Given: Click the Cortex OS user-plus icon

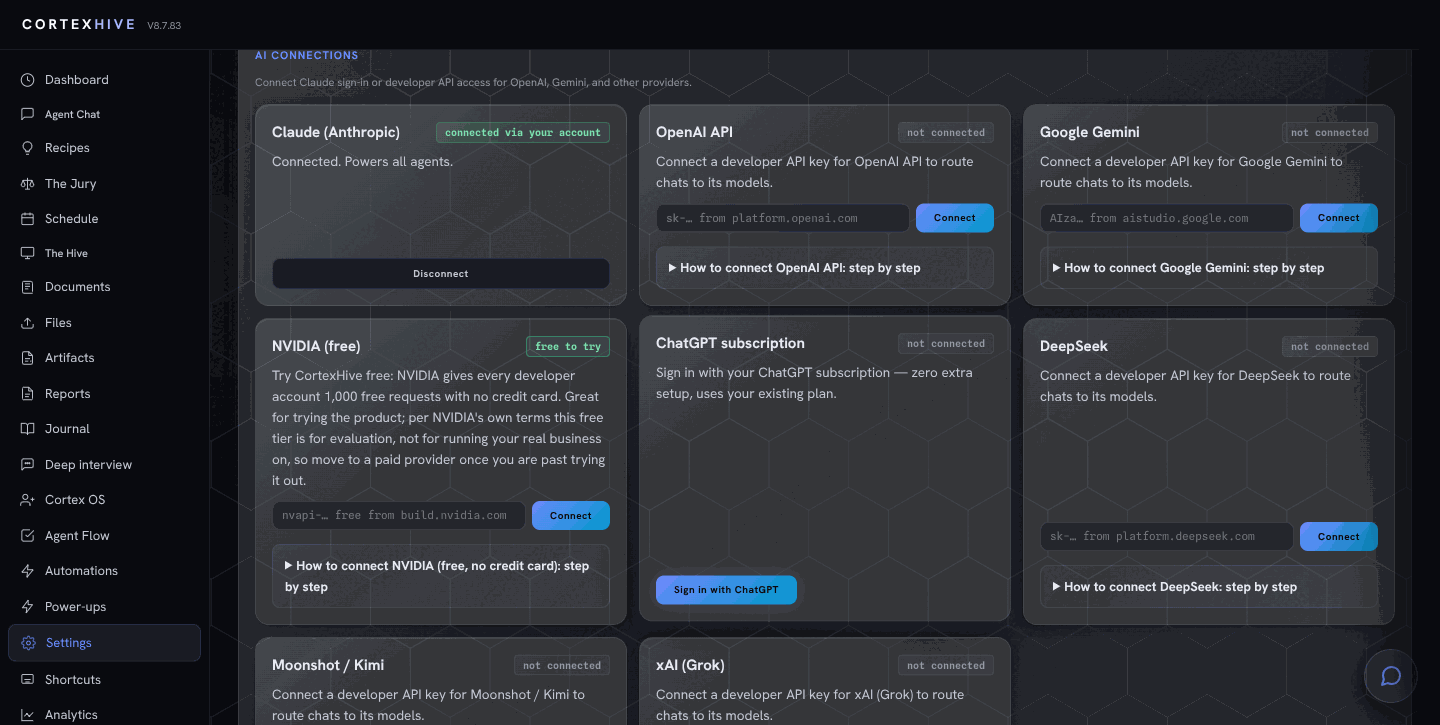Looking at the screenshot, I should 28,500.
